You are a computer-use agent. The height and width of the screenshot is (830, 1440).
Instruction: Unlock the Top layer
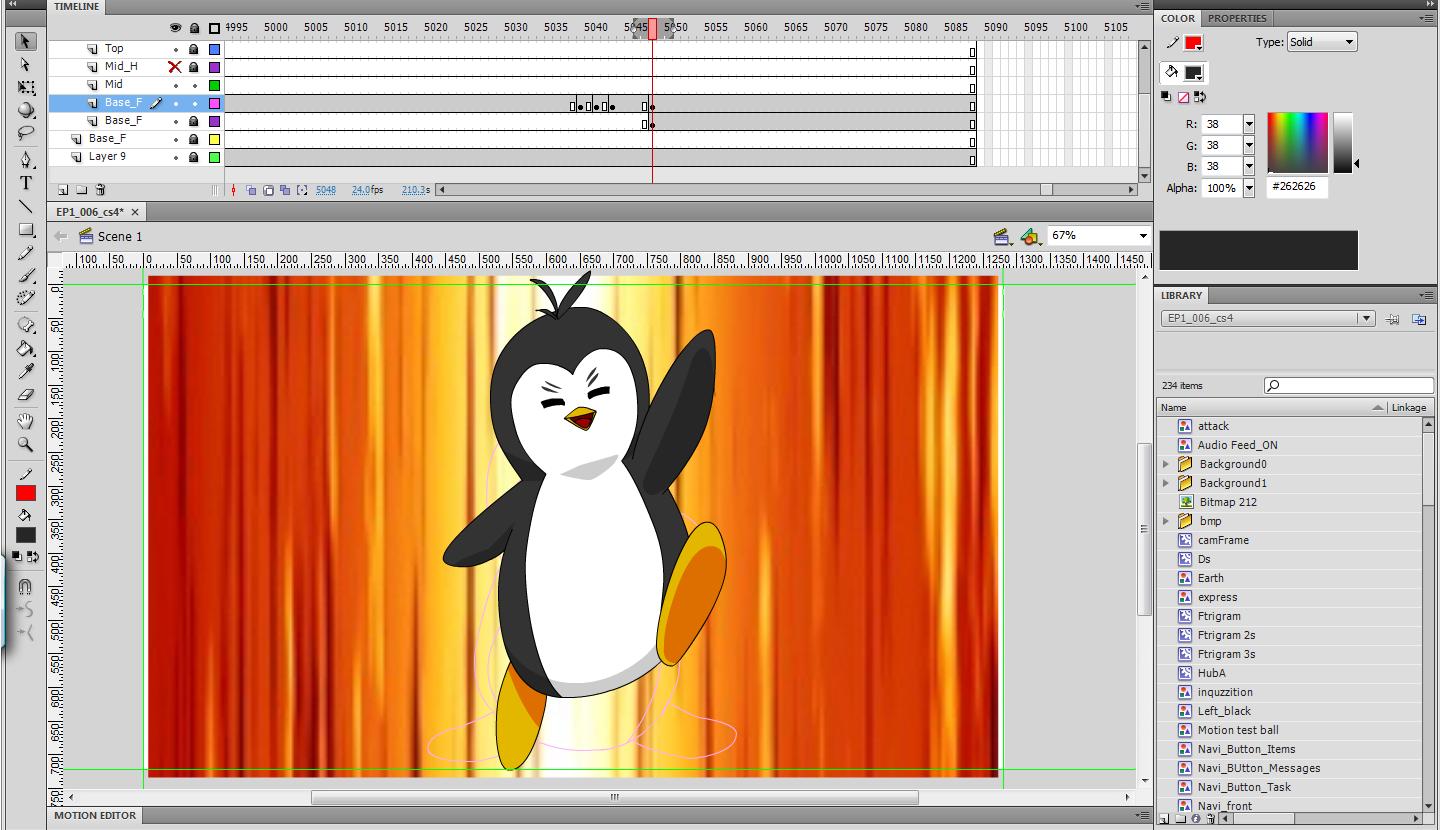point(194,49)
